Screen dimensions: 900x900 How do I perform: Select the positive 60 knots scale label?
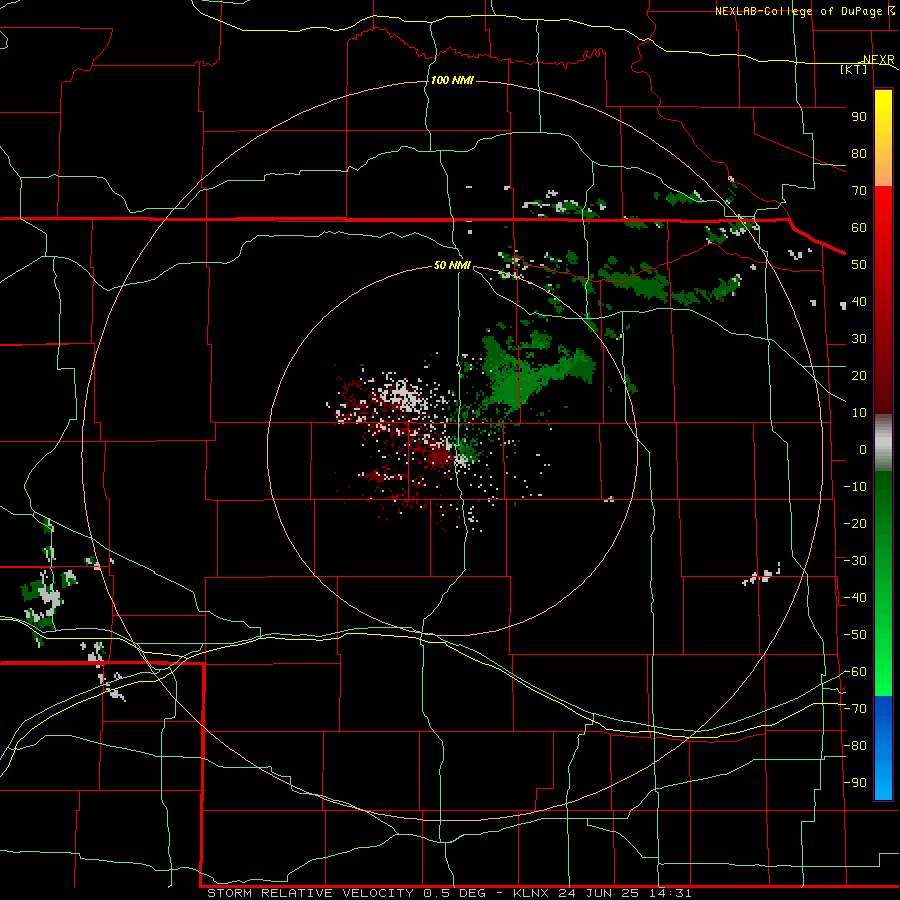click(859, 228)
